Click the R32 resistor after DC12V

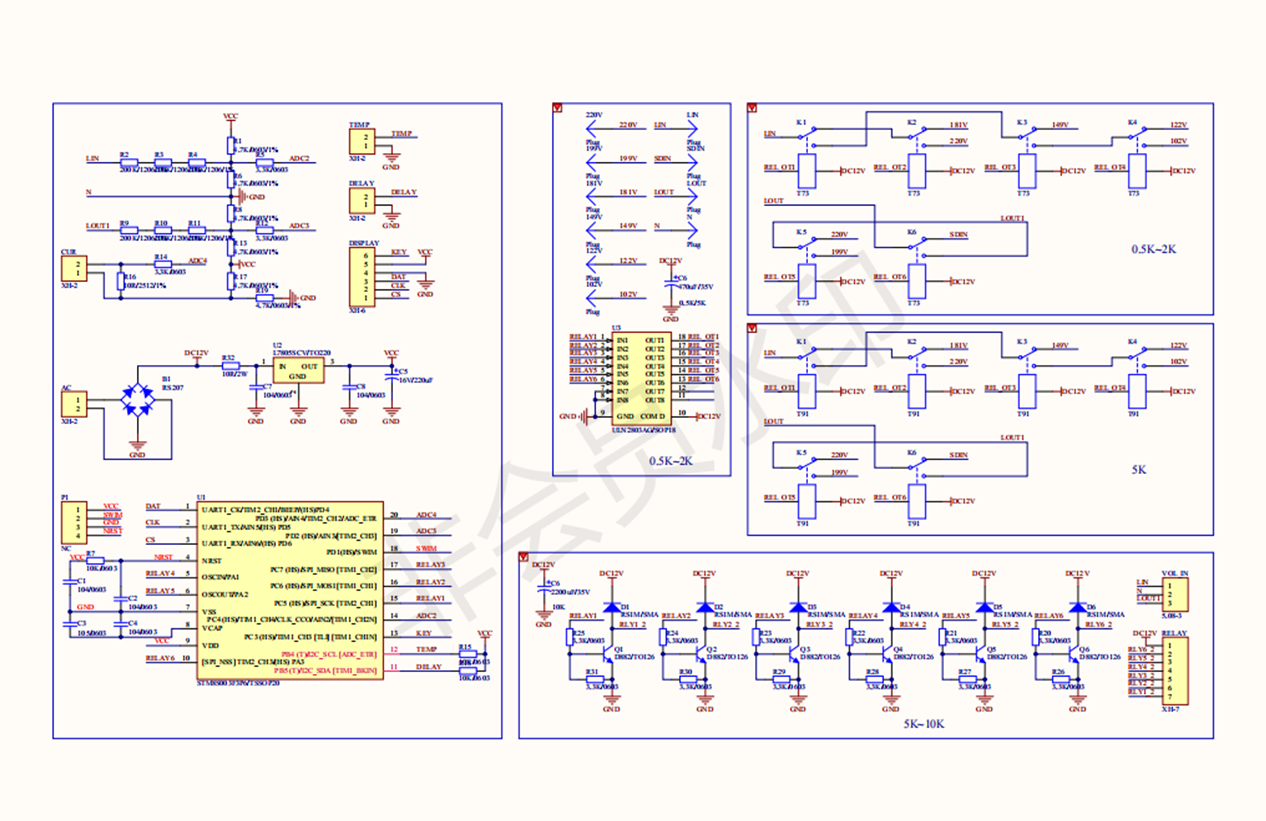pyautogui.click(x=230, y=367)
